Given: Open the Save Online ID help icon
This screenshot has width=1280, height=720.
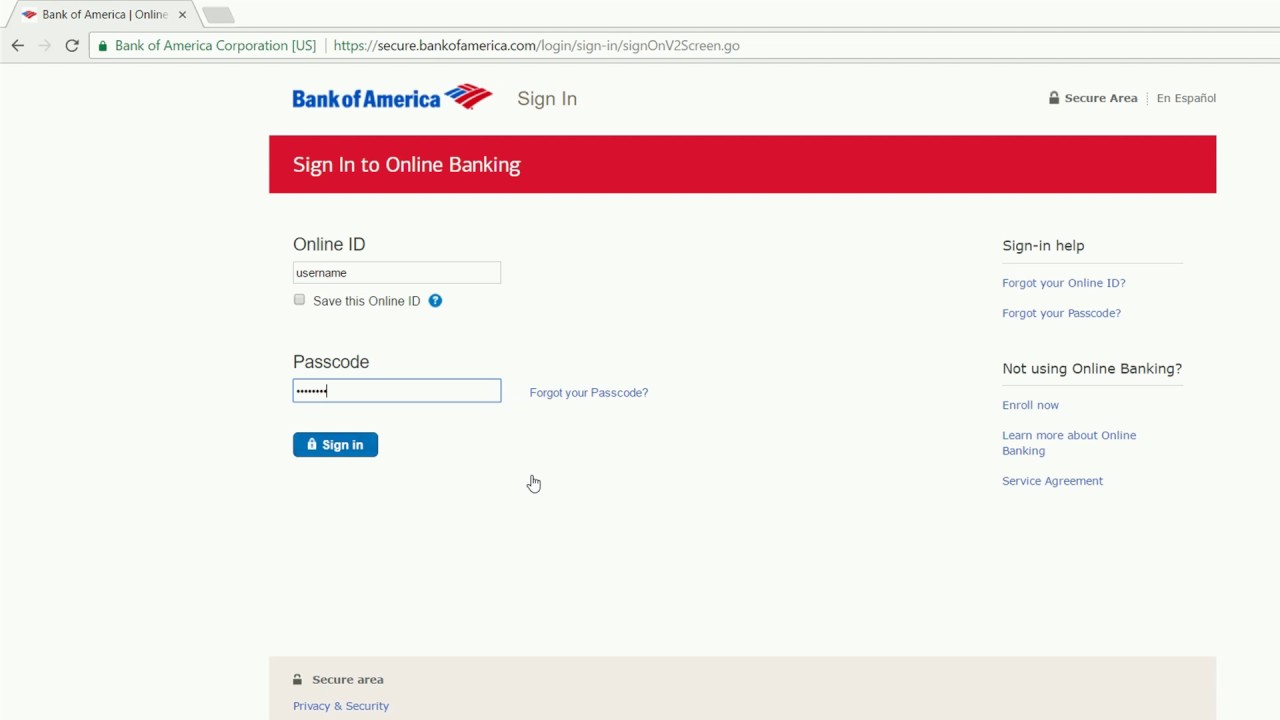Looking at the screenshot, I should click(435, 300).
